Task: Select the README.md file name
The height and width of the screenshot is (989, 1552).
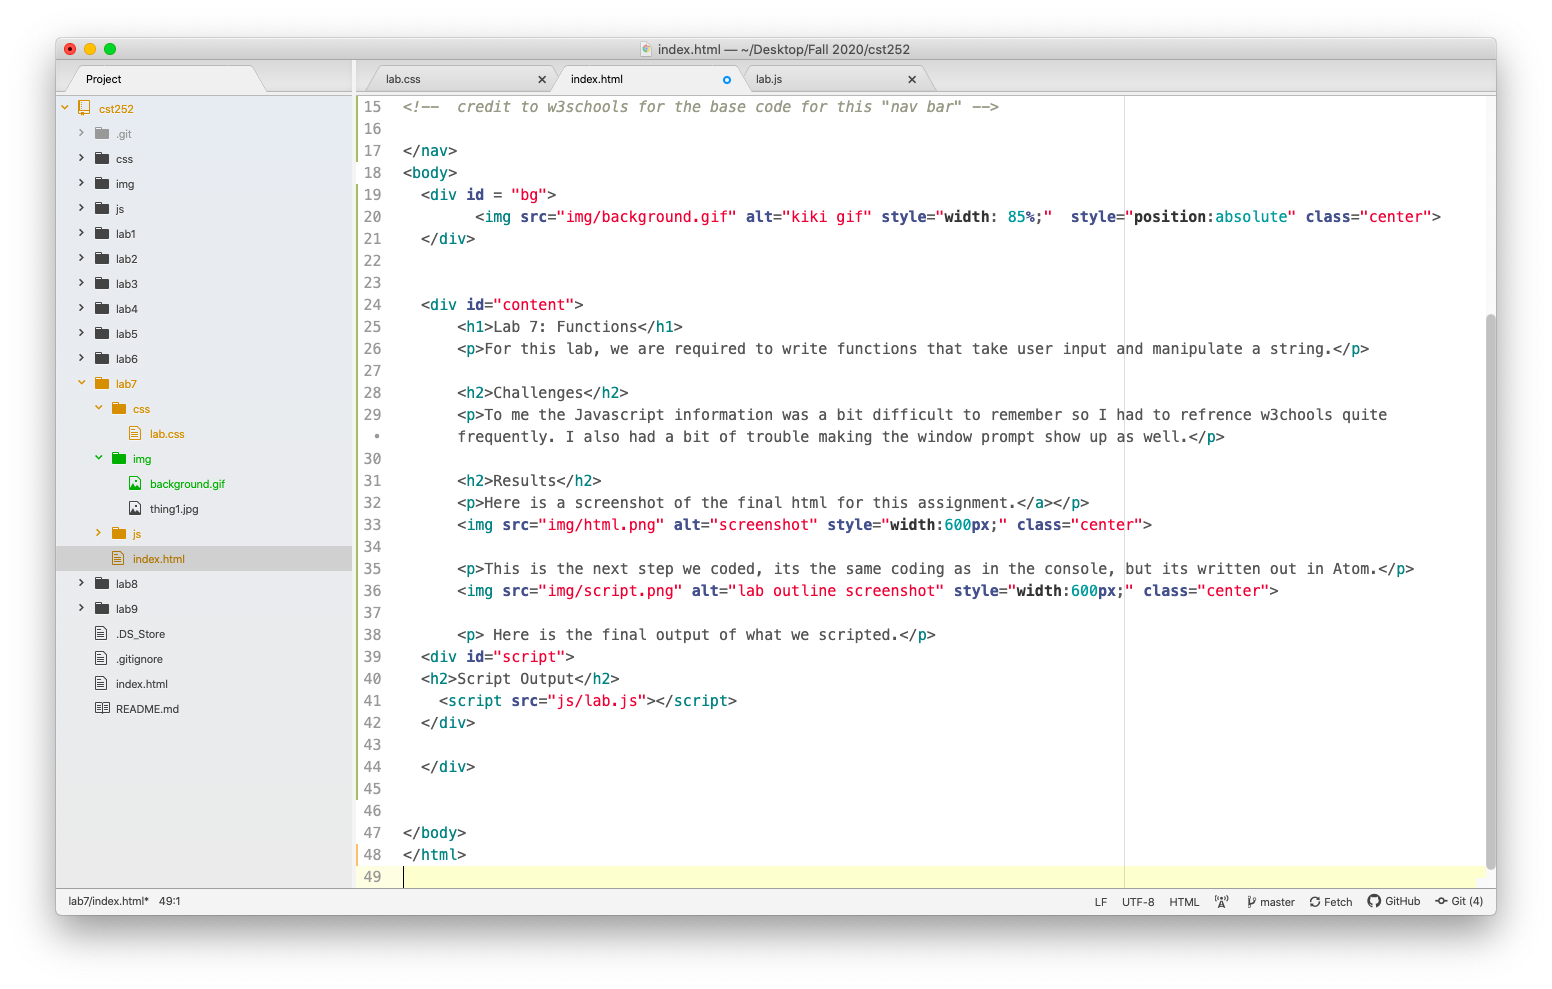Action: click(147, 709)
